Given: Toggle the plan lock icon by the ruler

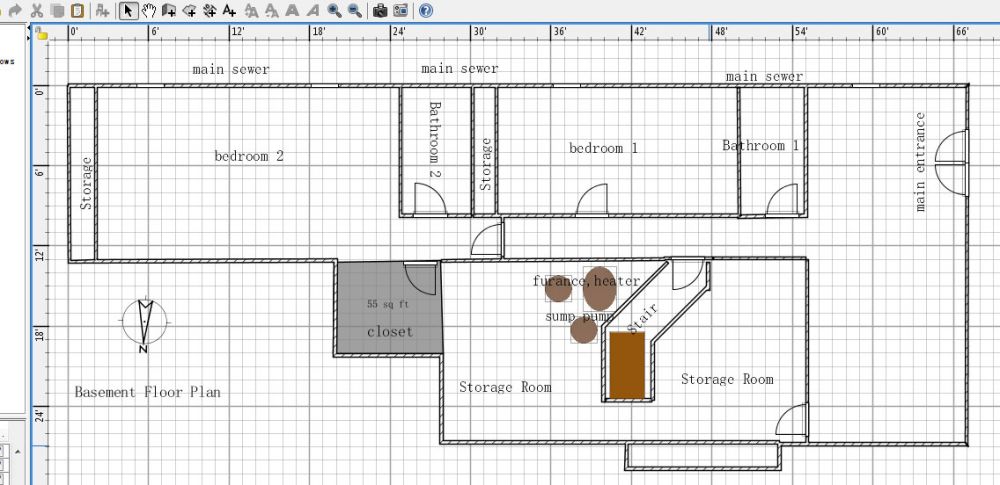Looking at the screenshot, I should pos(42,32).
